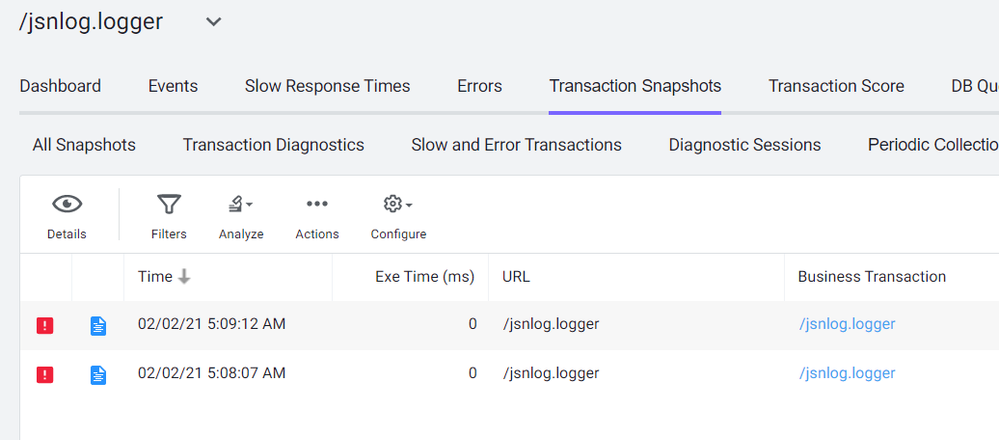999x440 pixels.
Task: Expand the Configure gear dropdown
Action: pyautogui.click(x=397, y=205)
